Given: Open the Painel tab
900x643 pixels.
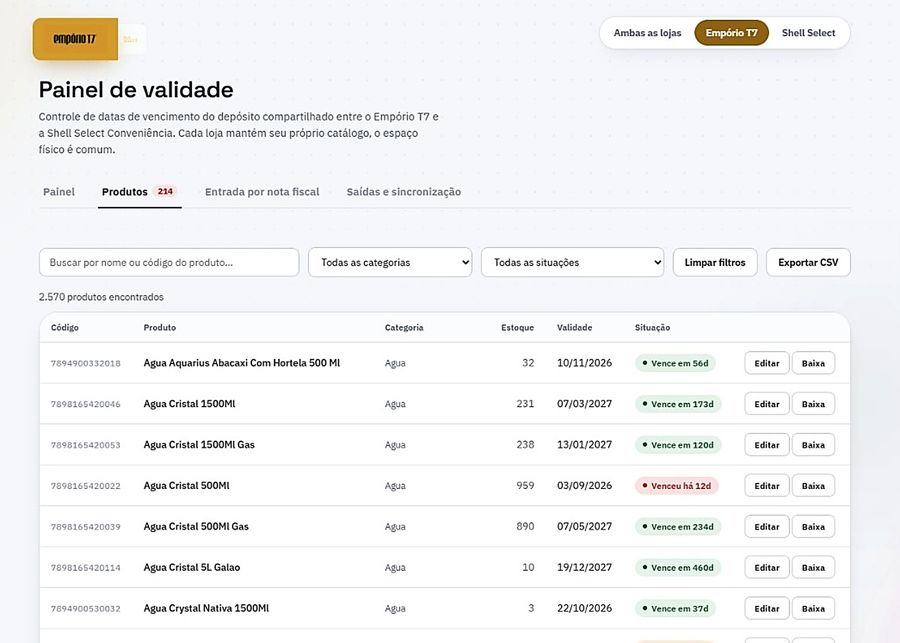Looking at the screenshot, I should [59, 192].
